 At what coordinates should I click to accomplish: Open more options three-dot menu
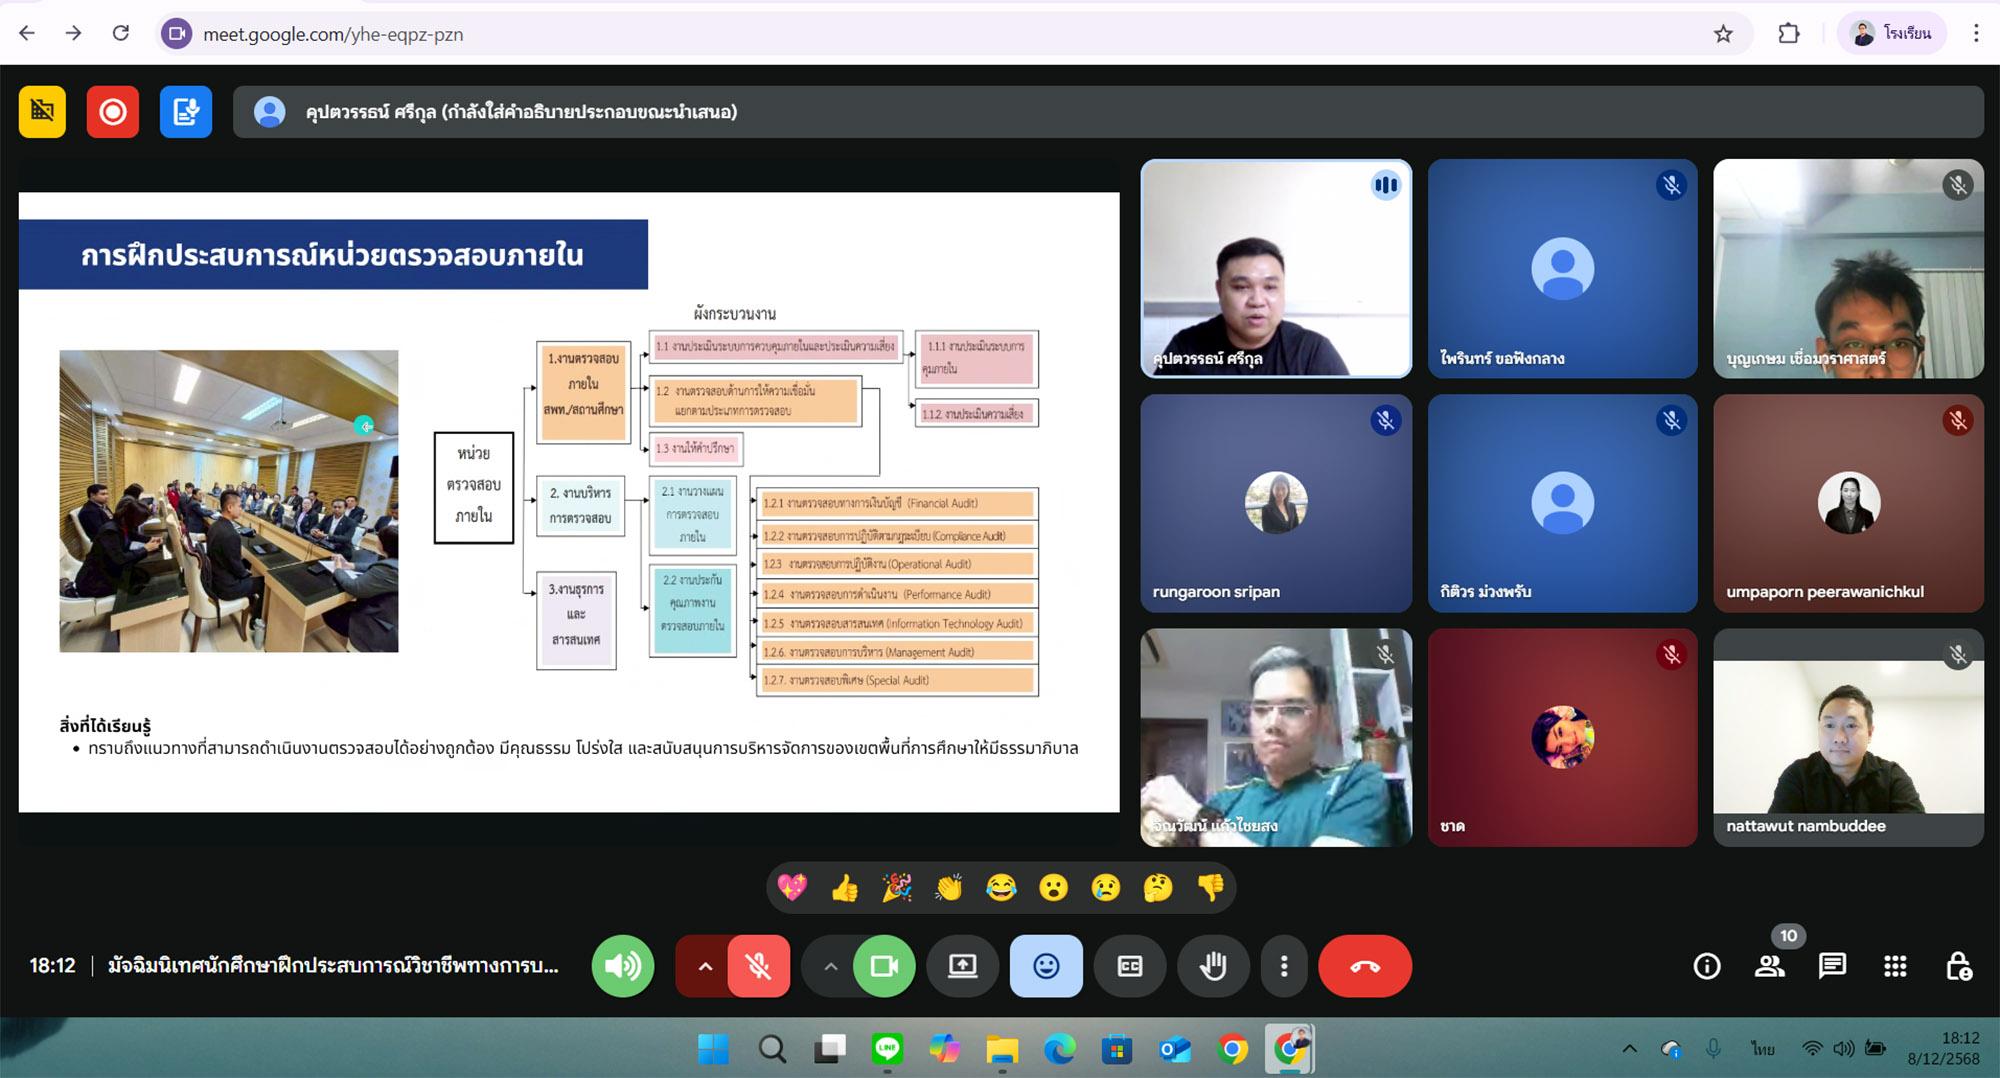click(1284, 966)
